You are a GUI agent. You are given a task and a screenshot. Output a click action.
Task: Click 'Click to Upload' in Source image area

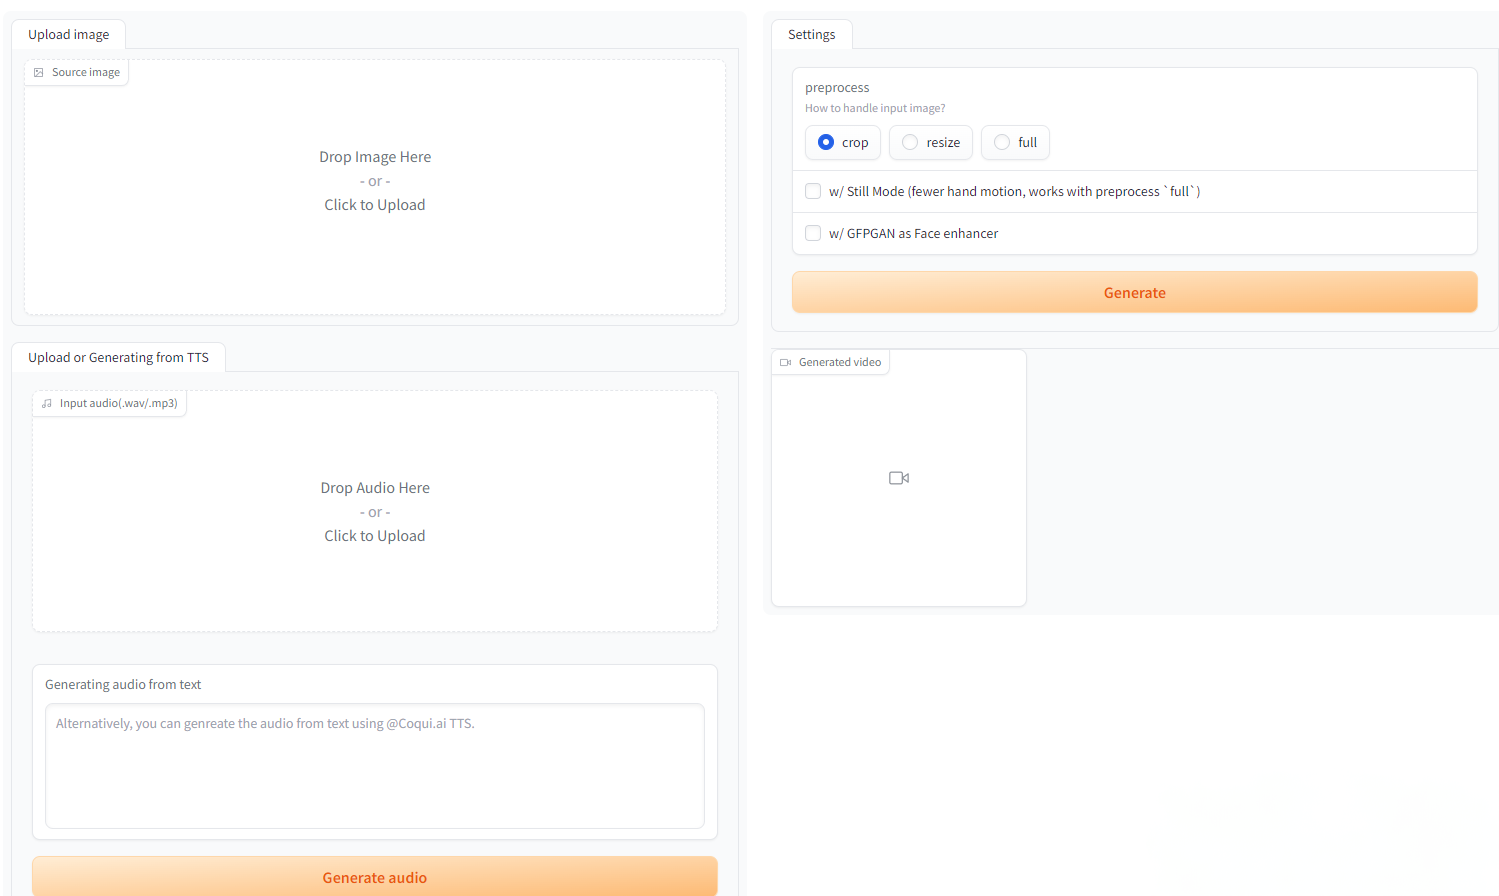pyautogui.click(x=375, y=205)
